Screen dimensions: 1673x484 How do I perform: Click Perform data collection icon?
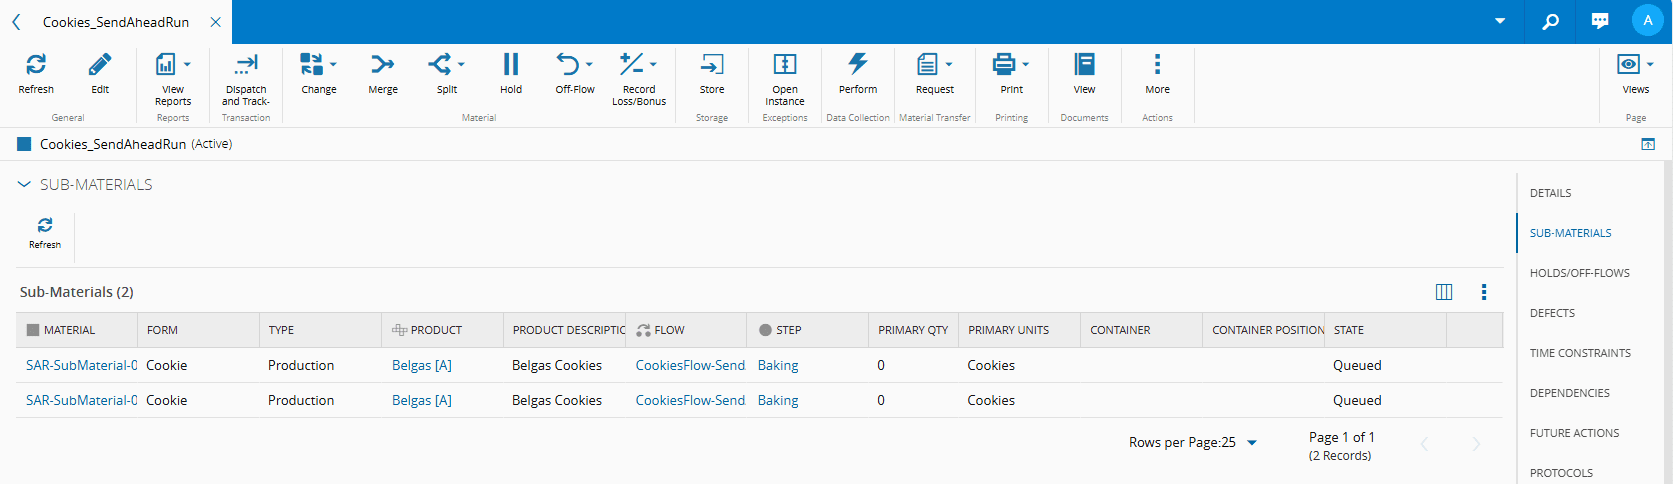[x=858, y=66]
